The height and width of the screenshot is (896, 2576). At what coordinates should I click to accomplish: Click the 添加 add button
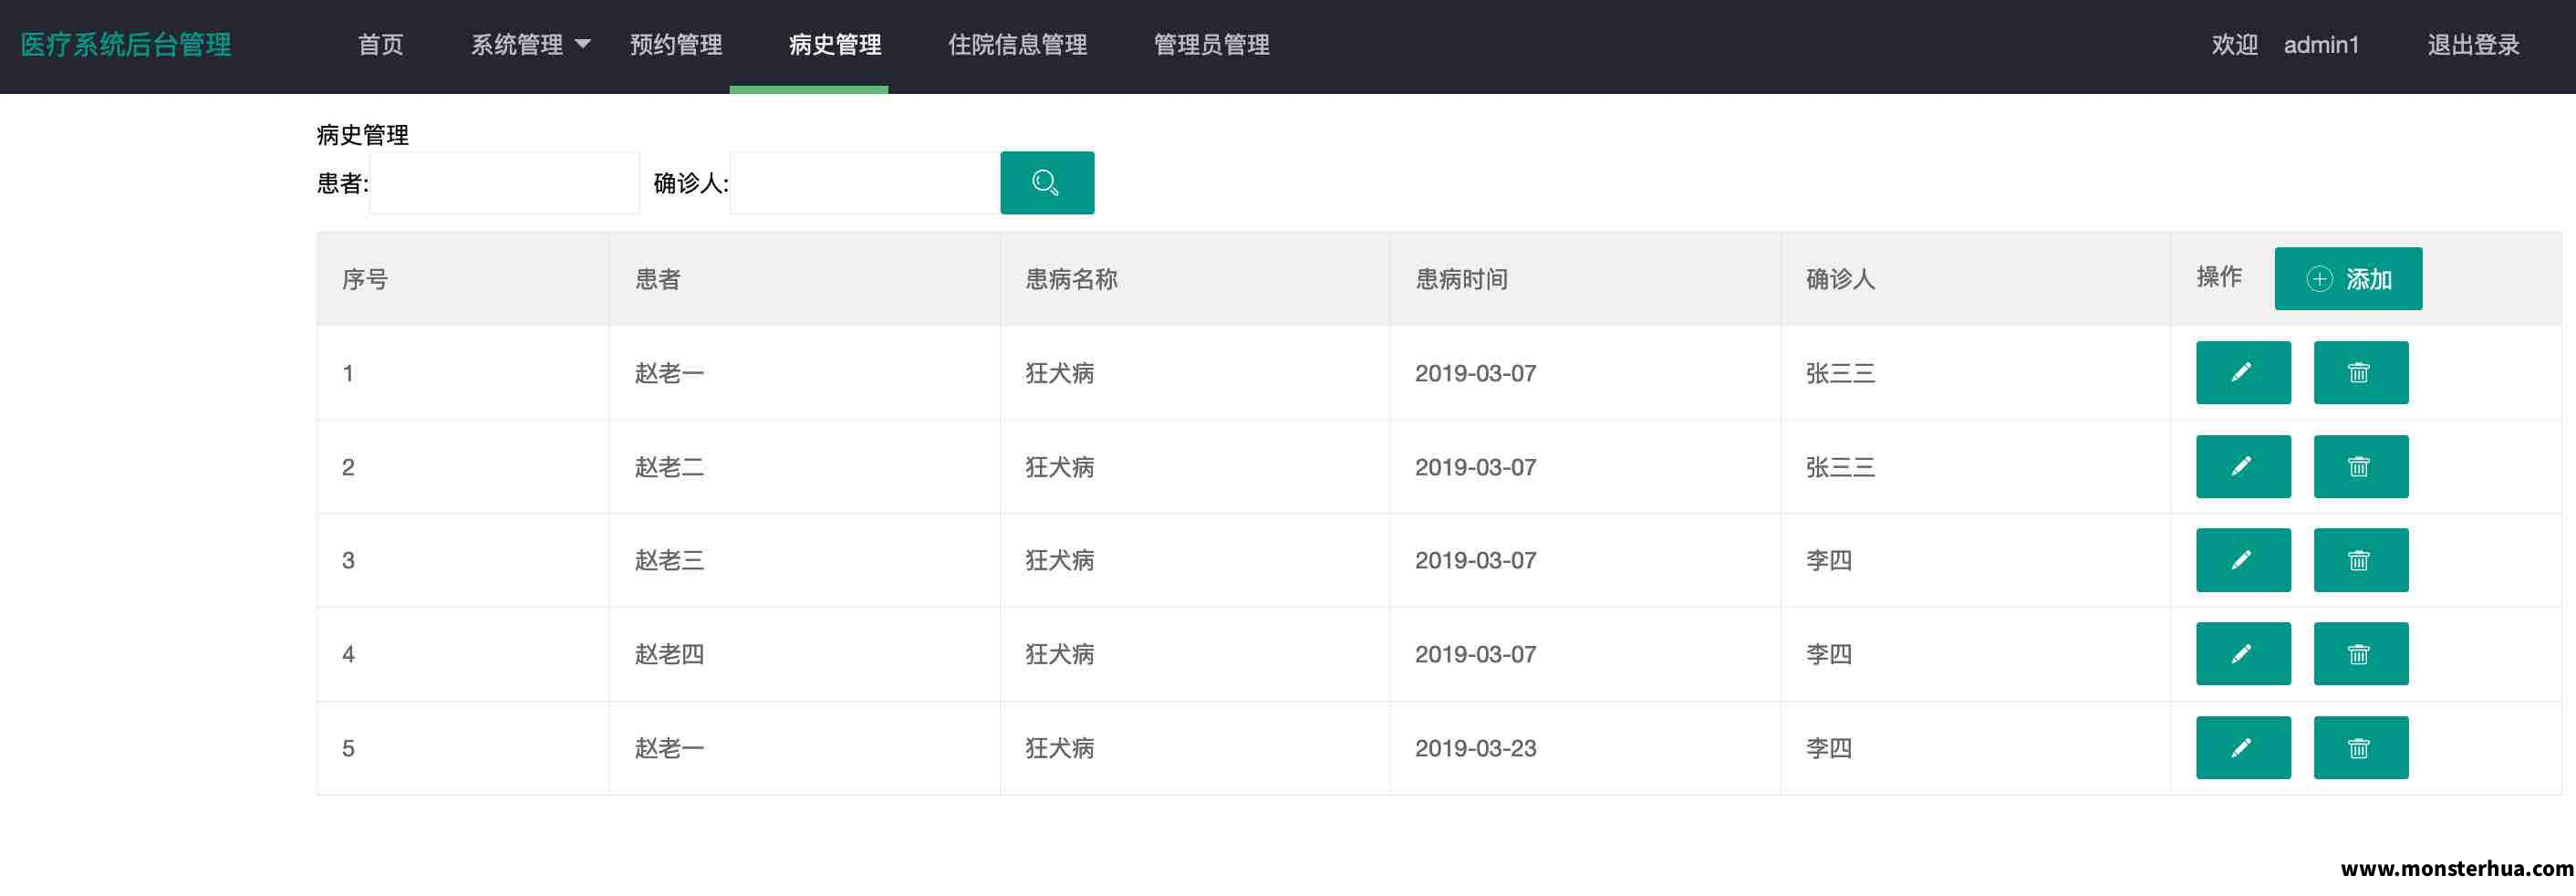click(2348, 279)
